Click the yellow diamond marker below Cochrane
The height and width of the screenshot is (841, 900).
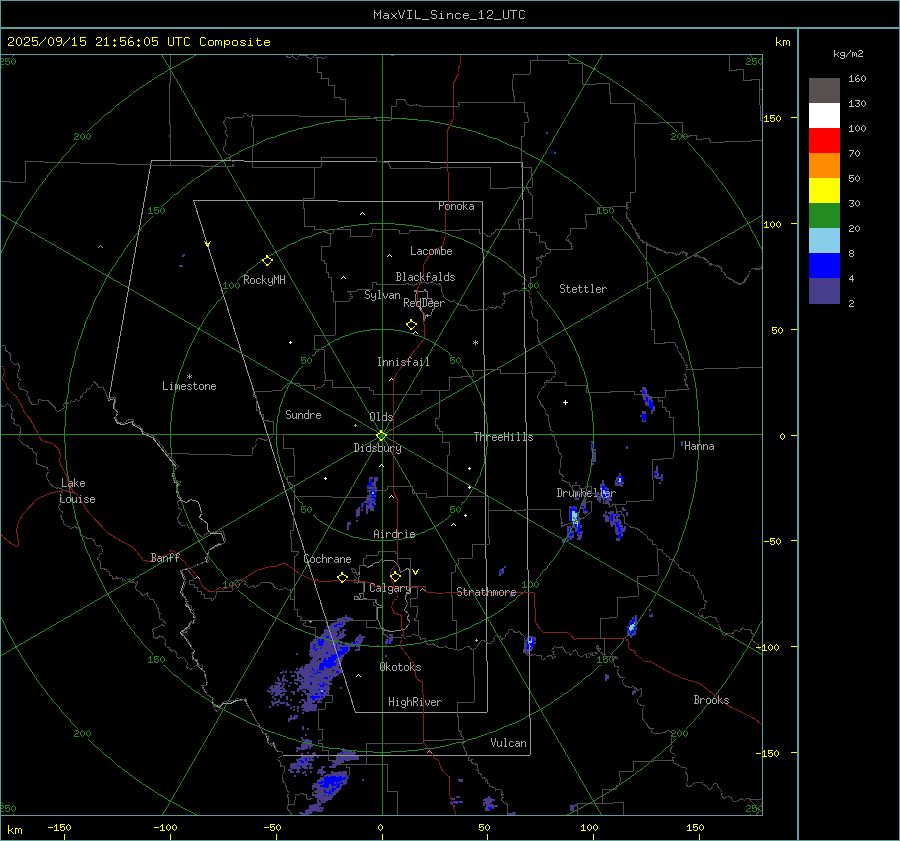[342, 578]
